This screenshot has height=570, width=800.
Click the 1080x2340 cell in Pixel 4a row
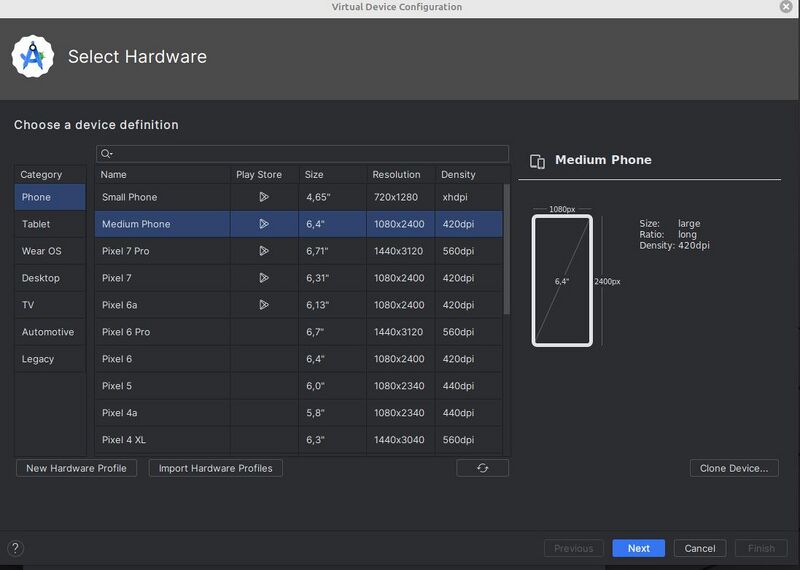point(399,413)
